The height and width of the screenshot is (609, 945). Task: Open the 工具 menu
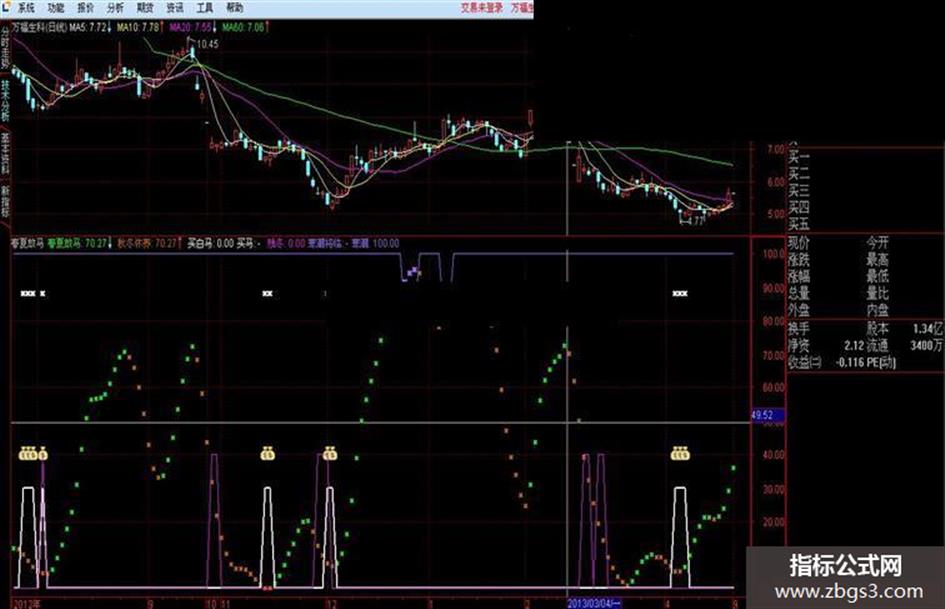pyautogui.click(x=205, y=8)
